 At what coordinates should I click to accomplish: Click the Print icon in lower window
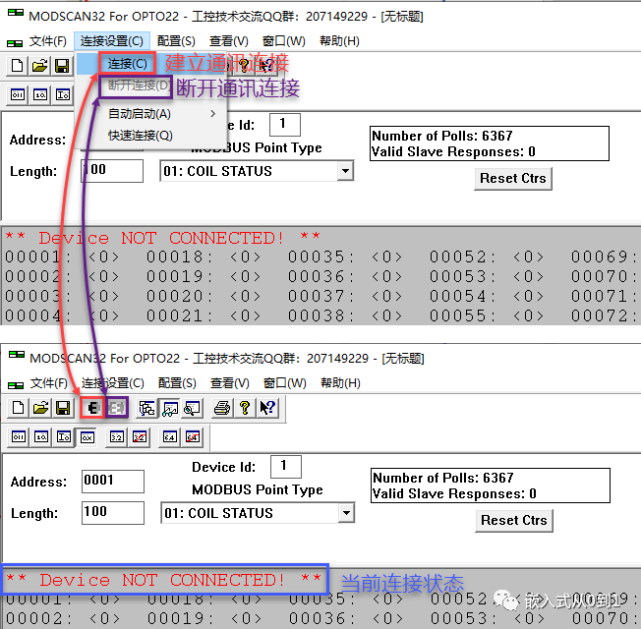(222, 408)
